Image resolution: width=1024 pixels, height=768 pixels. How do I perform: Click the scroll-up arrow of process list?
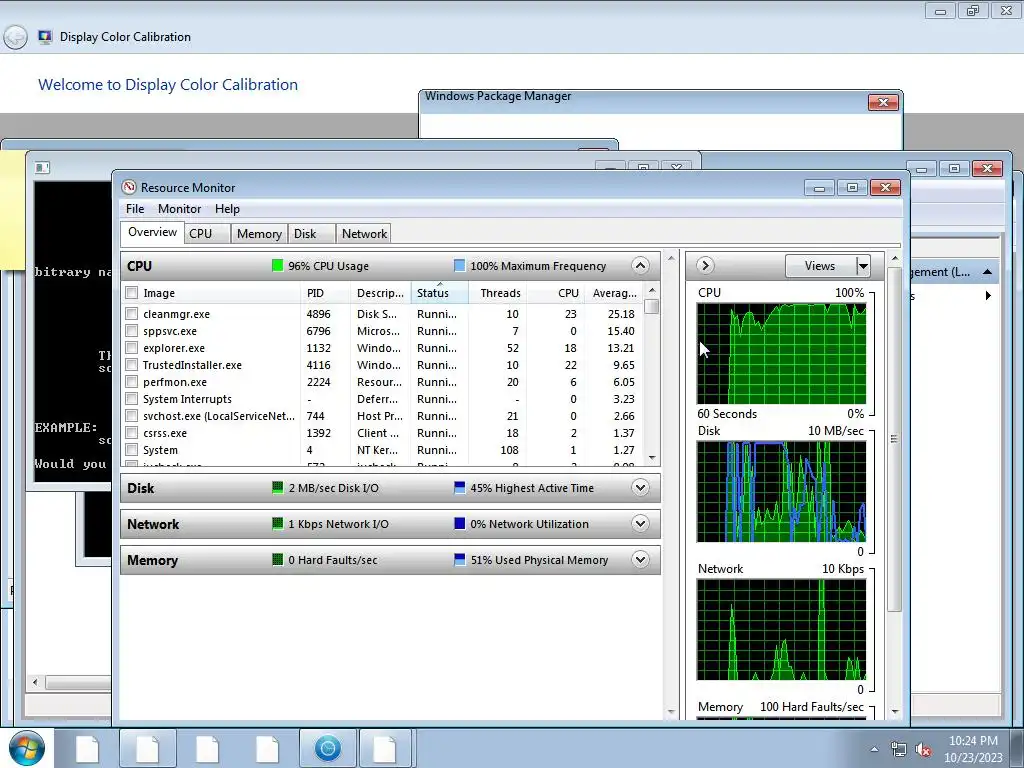click(x=652, y=290)
